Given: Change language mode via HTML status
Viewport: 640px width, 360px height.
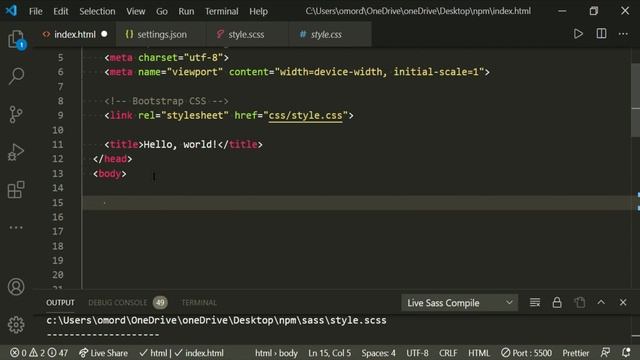Looking at the screenshot, I should tap(479, 353).
